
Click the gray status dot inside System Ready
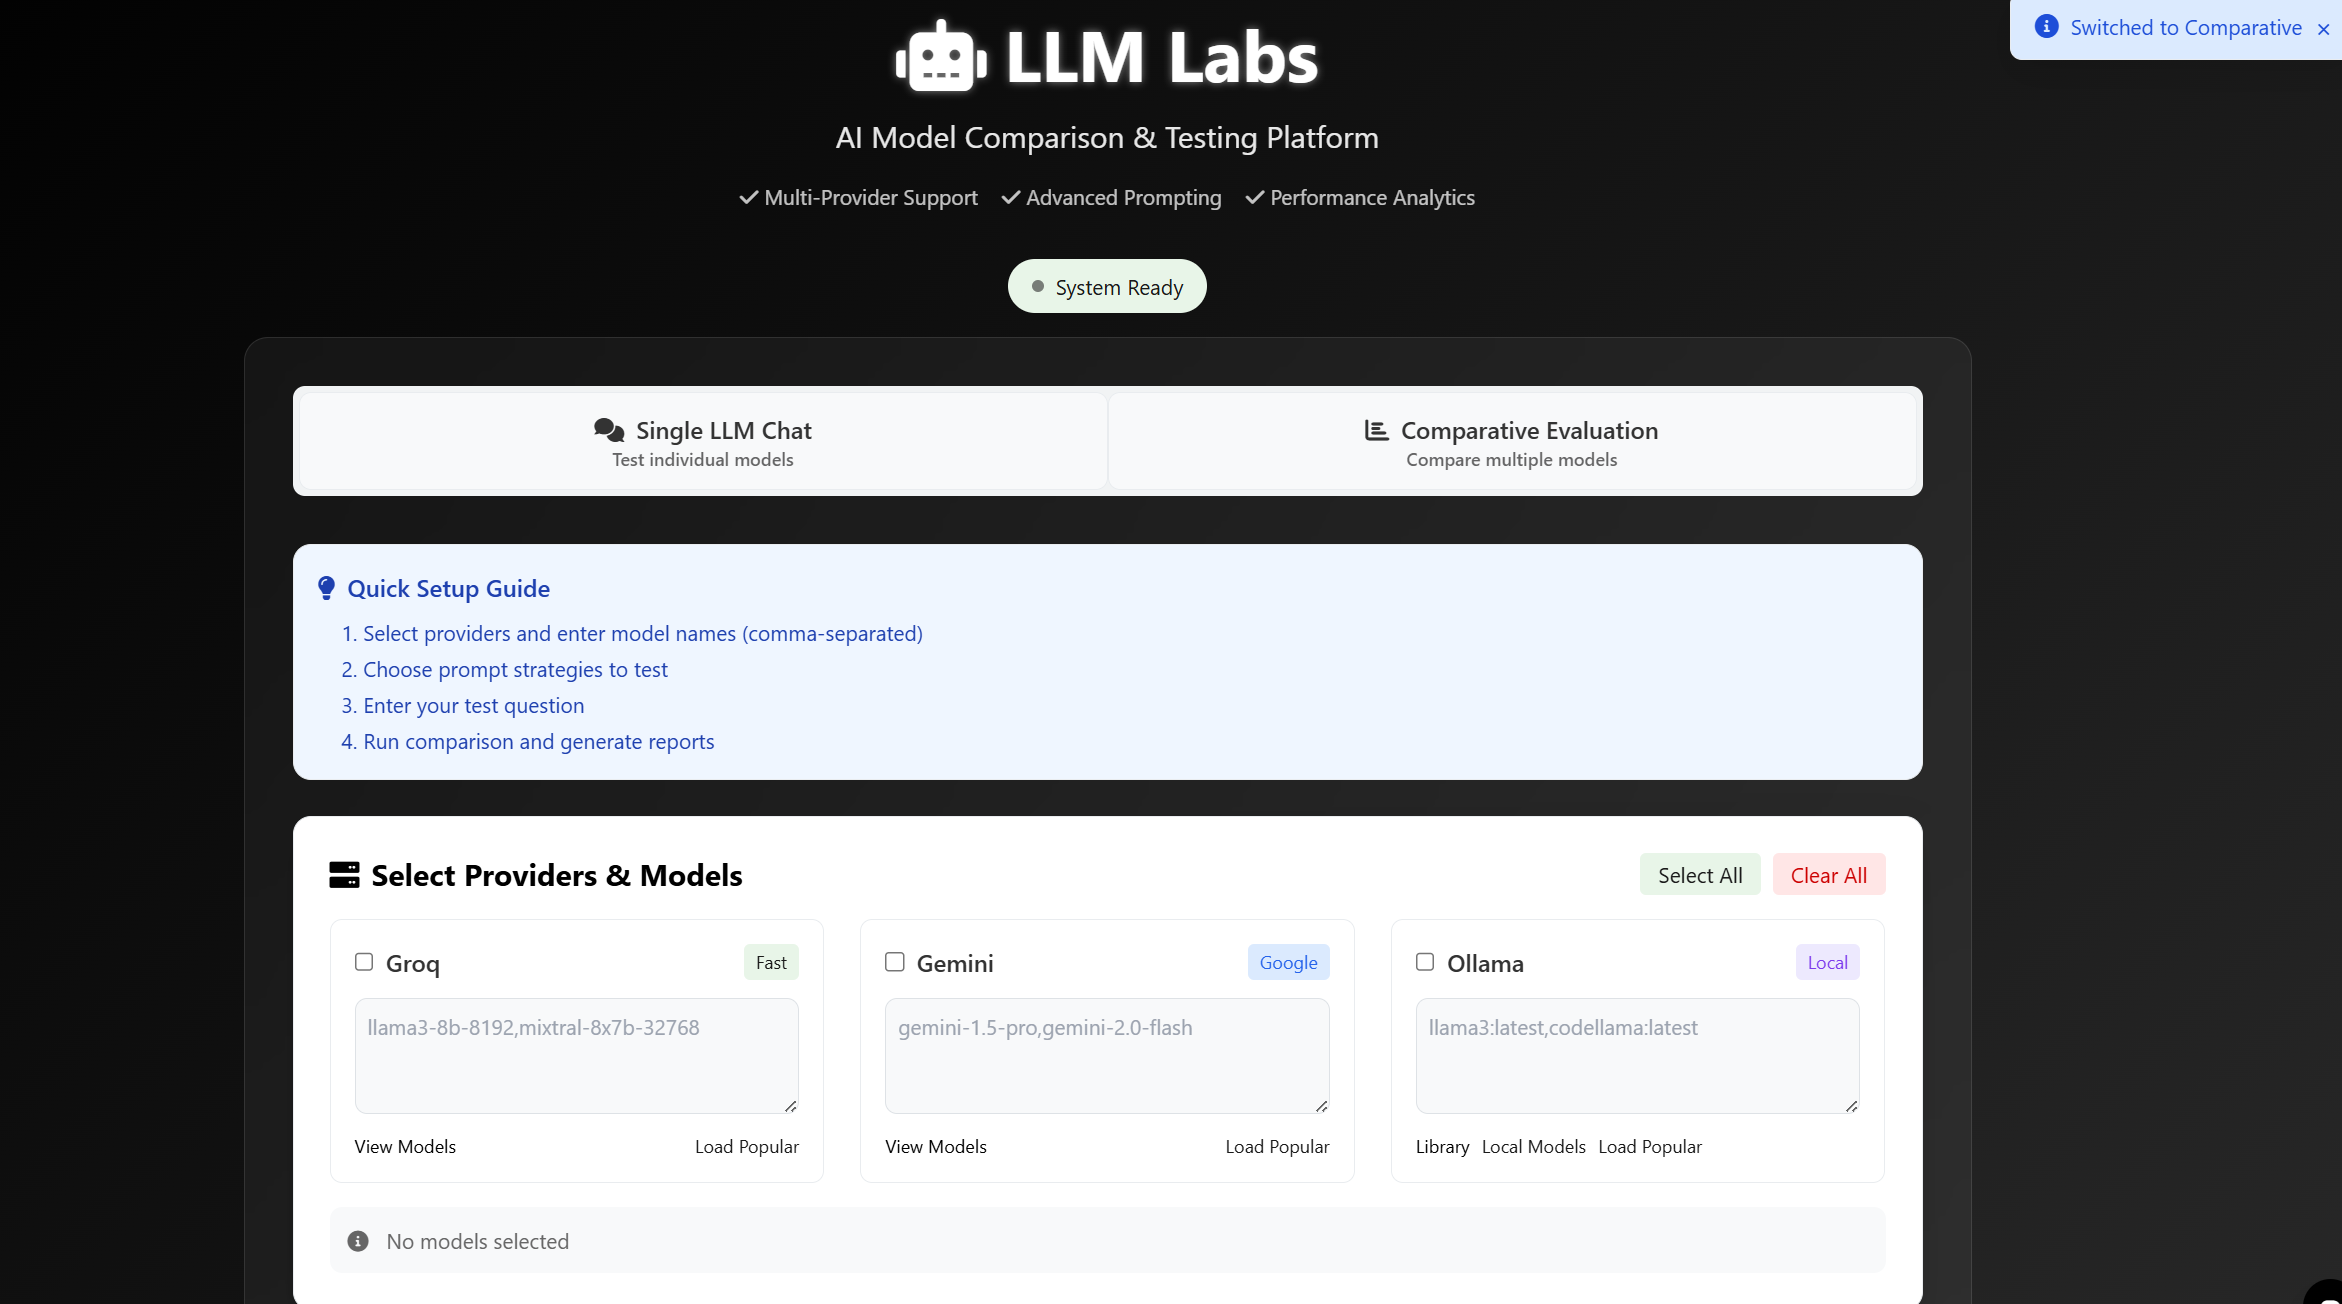point(1038,287)
